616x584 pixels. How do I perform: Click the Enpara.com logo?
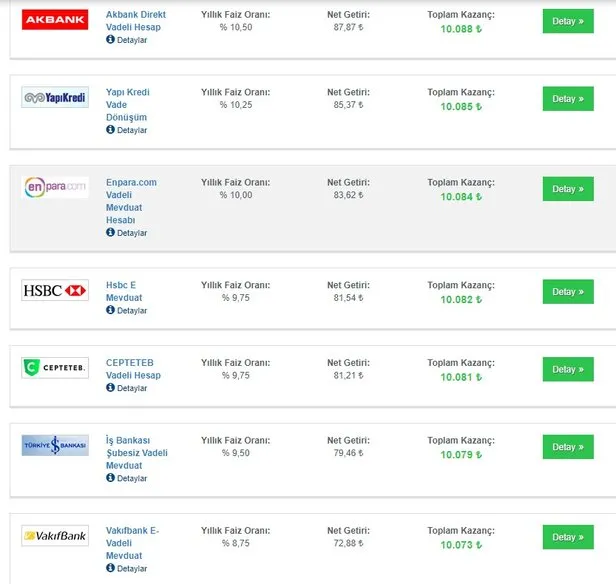[55, 187]
